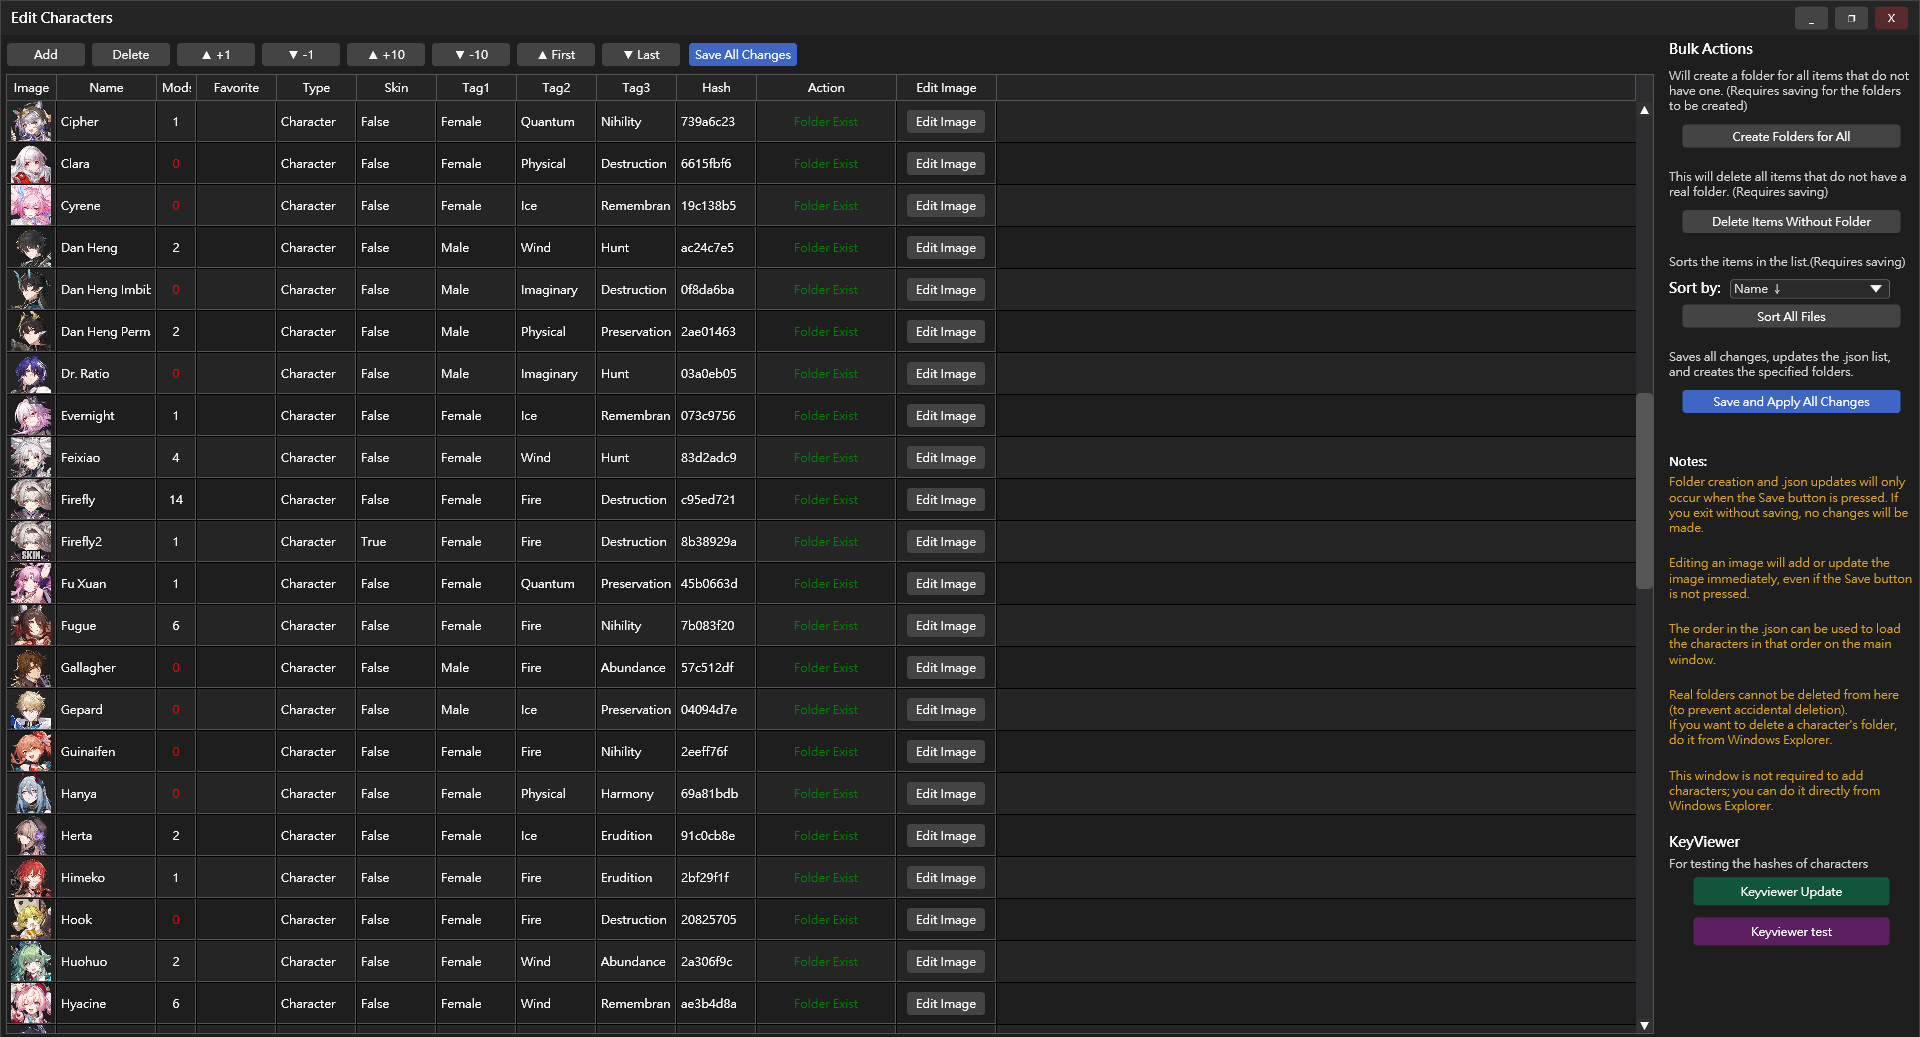This screenshot has width=1920, height=1037.
Task: Click the vertical scrollbar thumb
Action: pos(1644,490)
